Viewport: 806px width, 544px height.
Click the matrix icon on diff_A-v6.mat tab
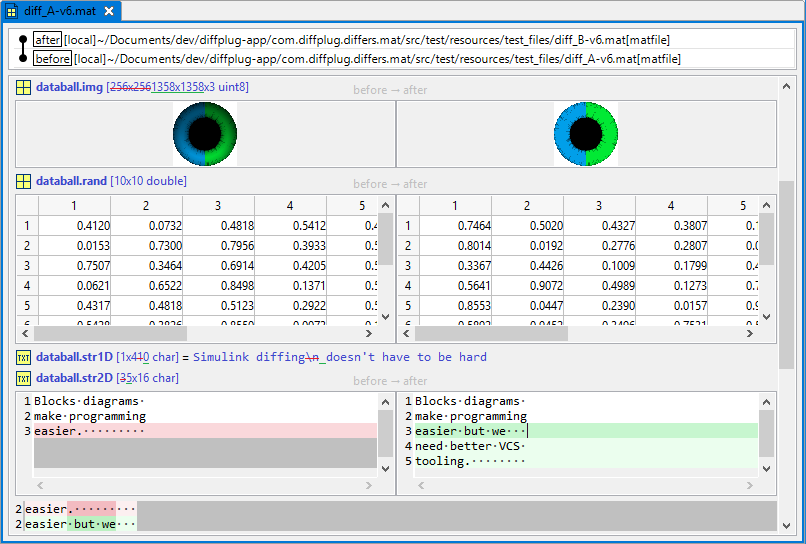point(12,11)
